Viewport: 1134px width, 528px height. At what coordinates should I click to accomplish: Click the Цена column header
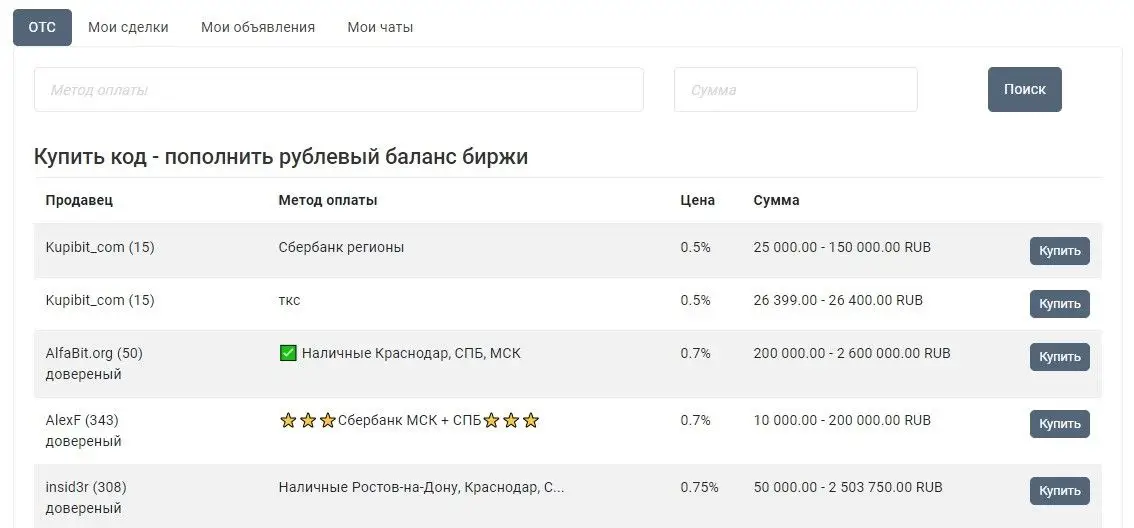coord(697,200)
